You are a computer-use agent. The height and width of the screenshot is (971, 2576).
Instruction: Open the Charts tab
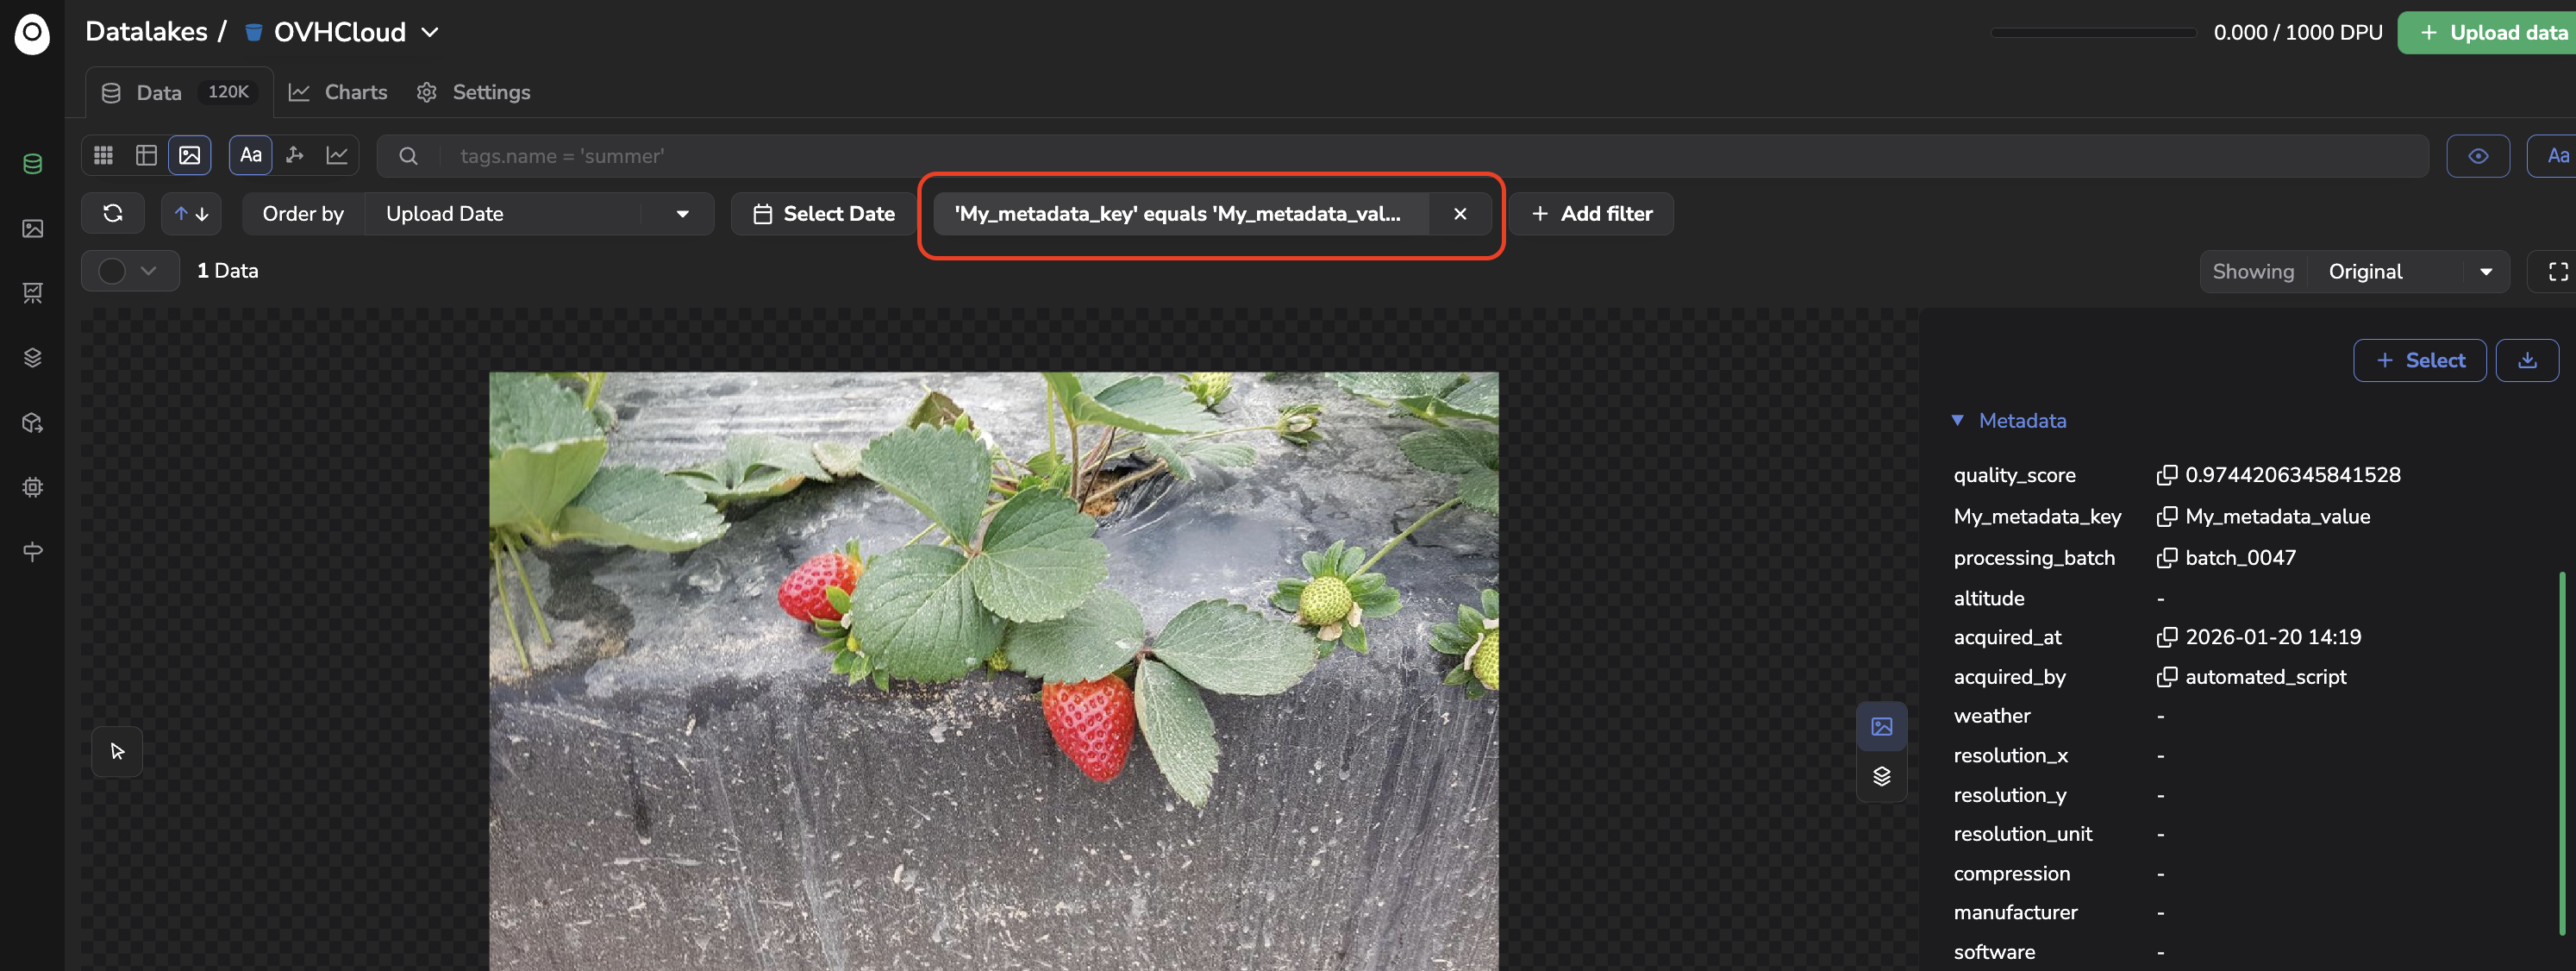[x=339, y=92]
